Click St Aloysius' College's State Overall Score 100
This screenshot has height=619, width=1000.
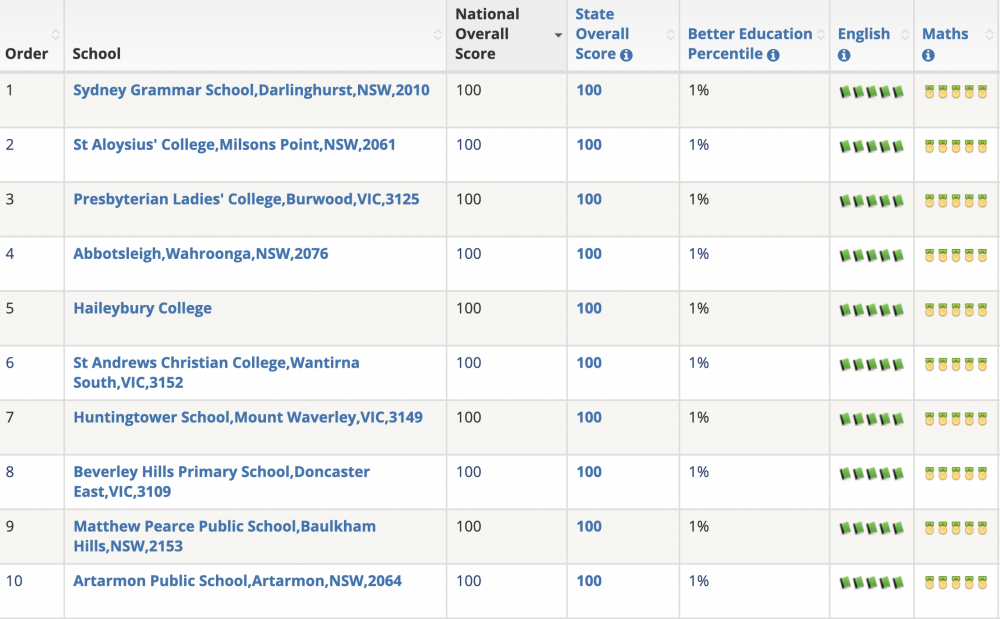coord(589,145)
